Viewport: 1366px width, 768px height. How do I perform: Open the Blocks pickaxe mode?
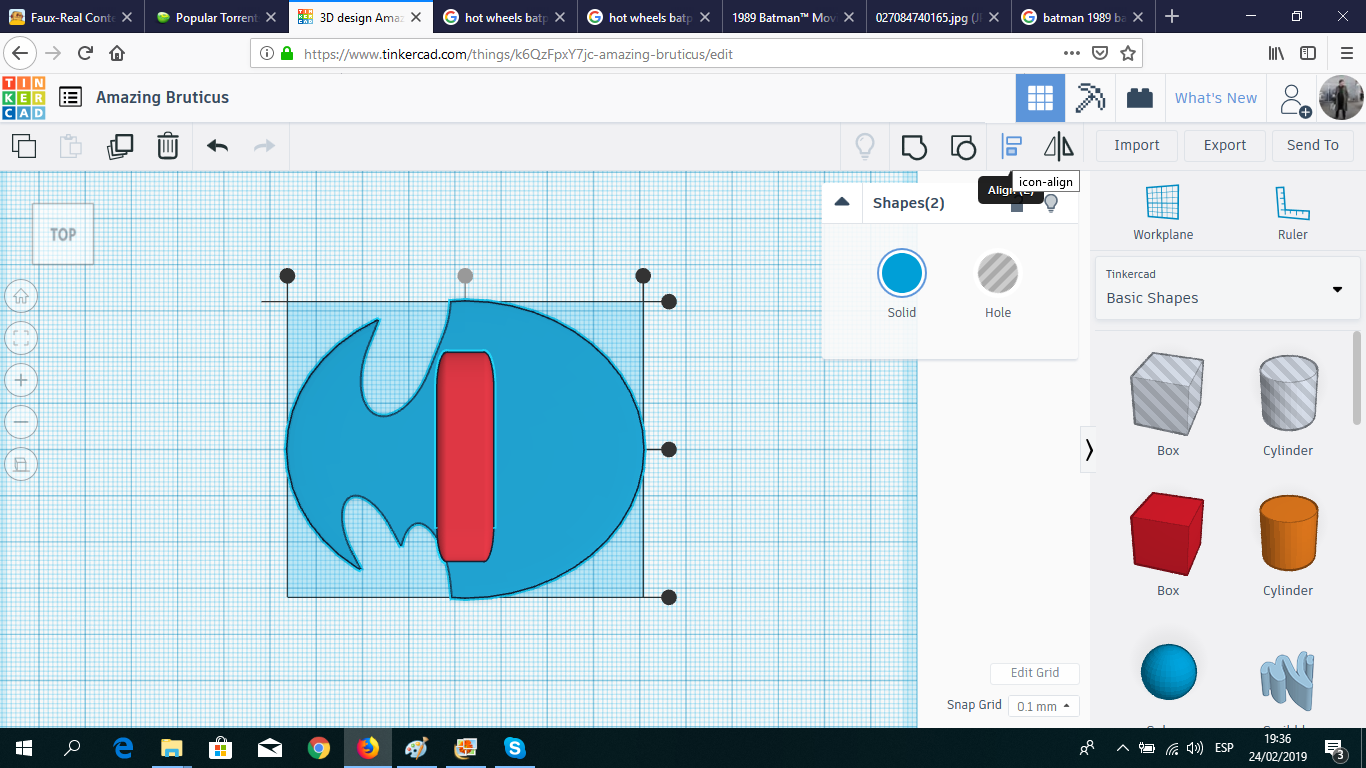[1090, 98]
